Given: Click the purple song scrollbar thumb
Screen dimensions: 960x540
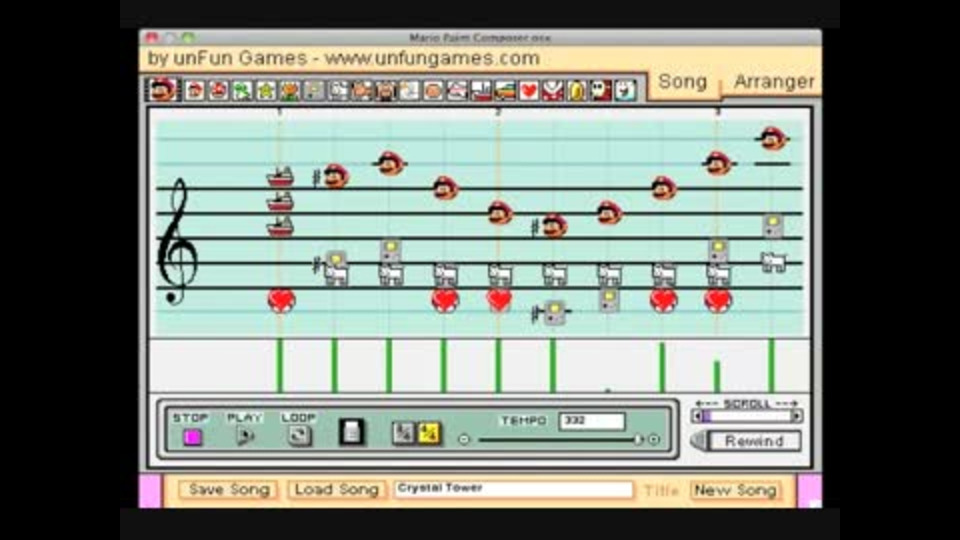Looking at the screenshot, I should [707, 416].
